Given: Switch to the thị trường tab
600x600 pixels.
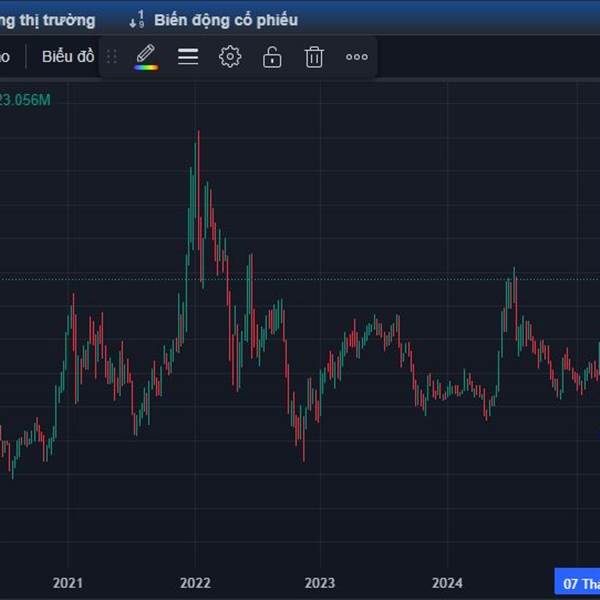Looking at the screenshot, I should click(48, 19).
